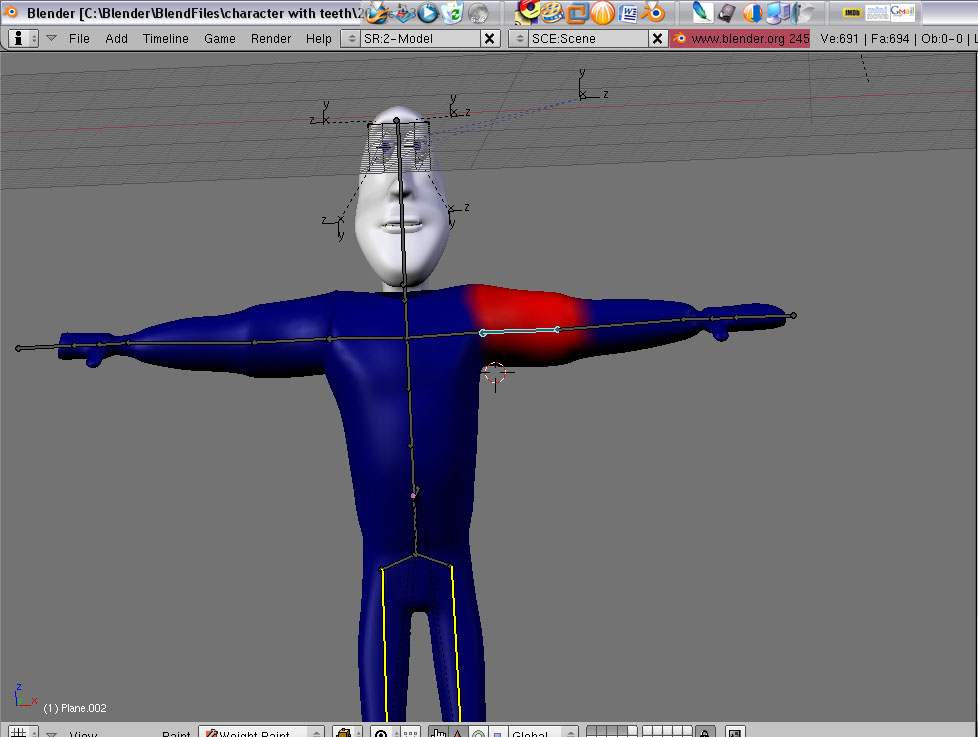
Task: Click the Blender logo in the title bar
Action: (x=11, y=12)
